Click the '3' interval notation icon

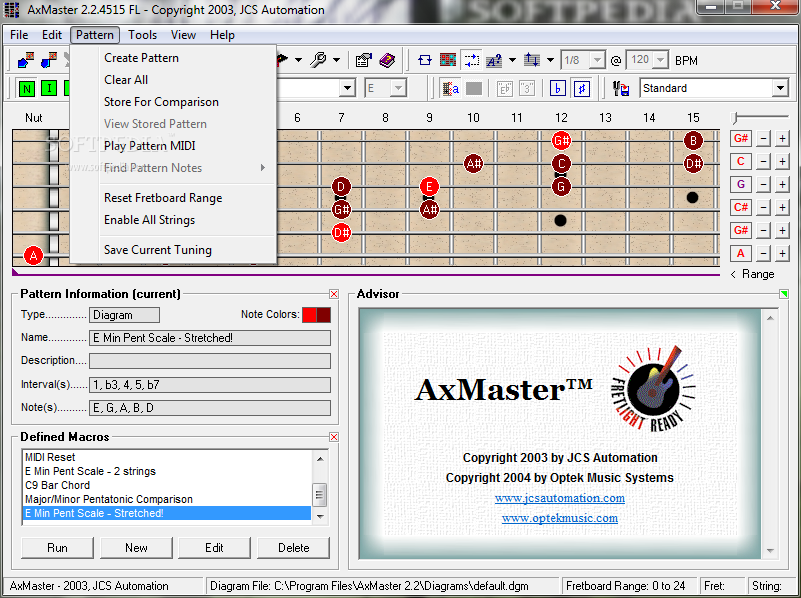click(527, 88)
